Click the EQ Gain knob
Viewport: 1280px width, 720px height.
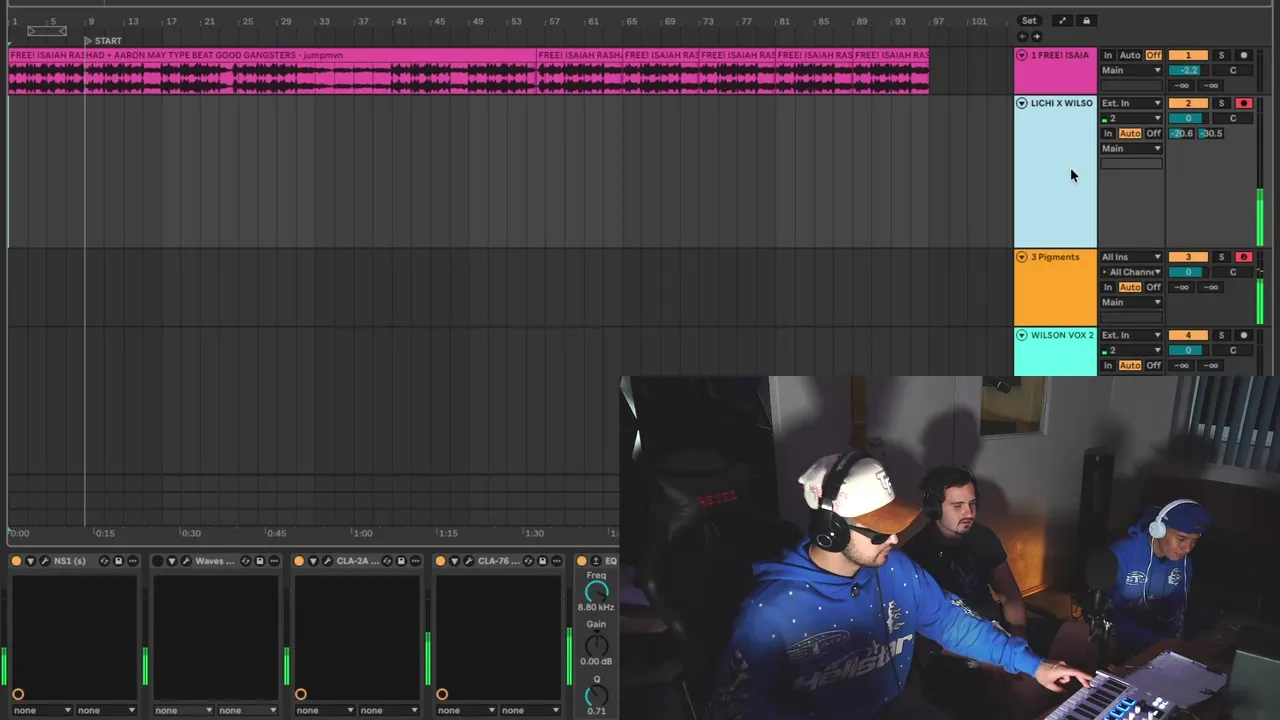[x=596, y=645]
